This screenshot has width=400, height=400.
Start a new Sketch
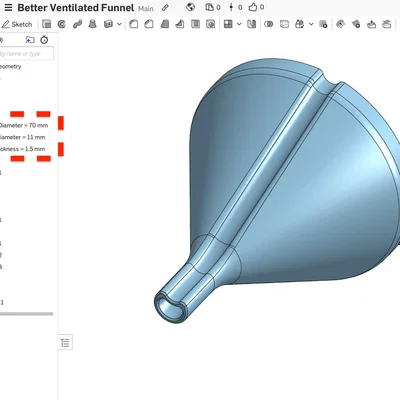click(17, 24)
